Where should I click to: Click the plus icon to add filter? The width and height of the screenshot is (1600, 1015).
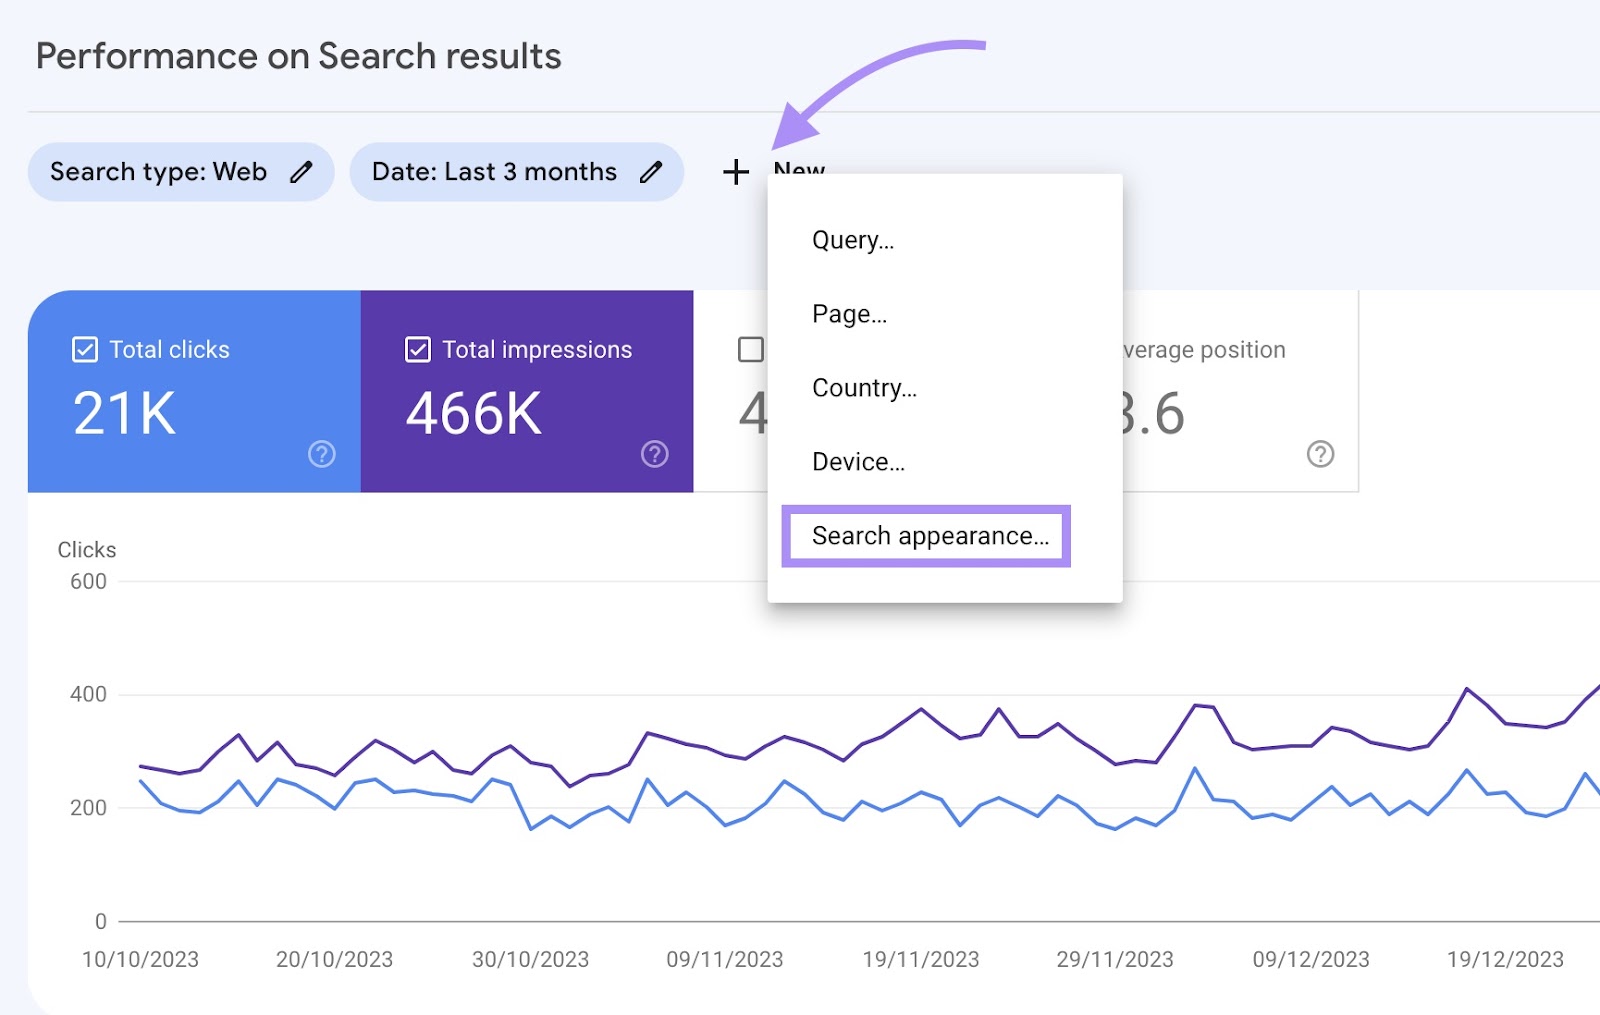click(736, 172)
